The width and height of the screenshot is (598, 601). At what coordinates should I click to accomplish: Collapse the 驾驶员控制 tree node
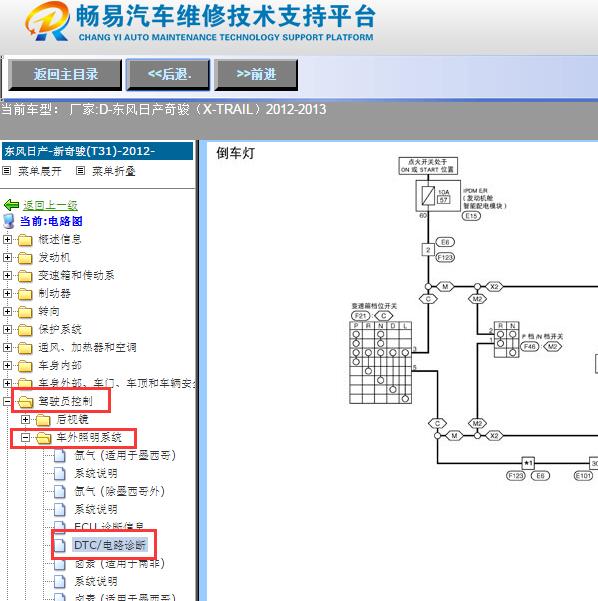coord(7,401)
